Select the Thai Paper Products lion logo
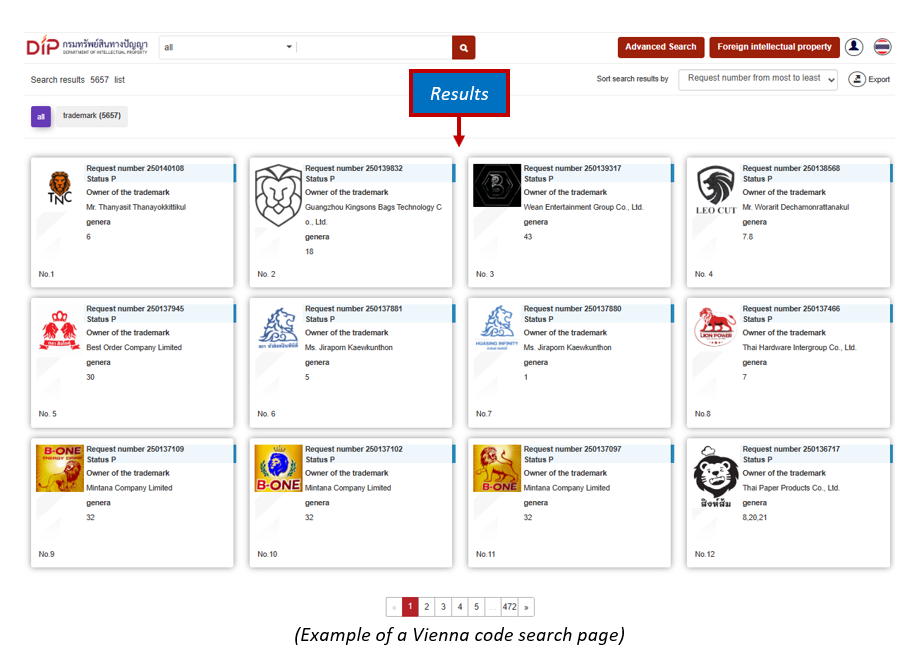Viewport: 921px width, 659px height. pyautogui.click(x=716, y=476)
